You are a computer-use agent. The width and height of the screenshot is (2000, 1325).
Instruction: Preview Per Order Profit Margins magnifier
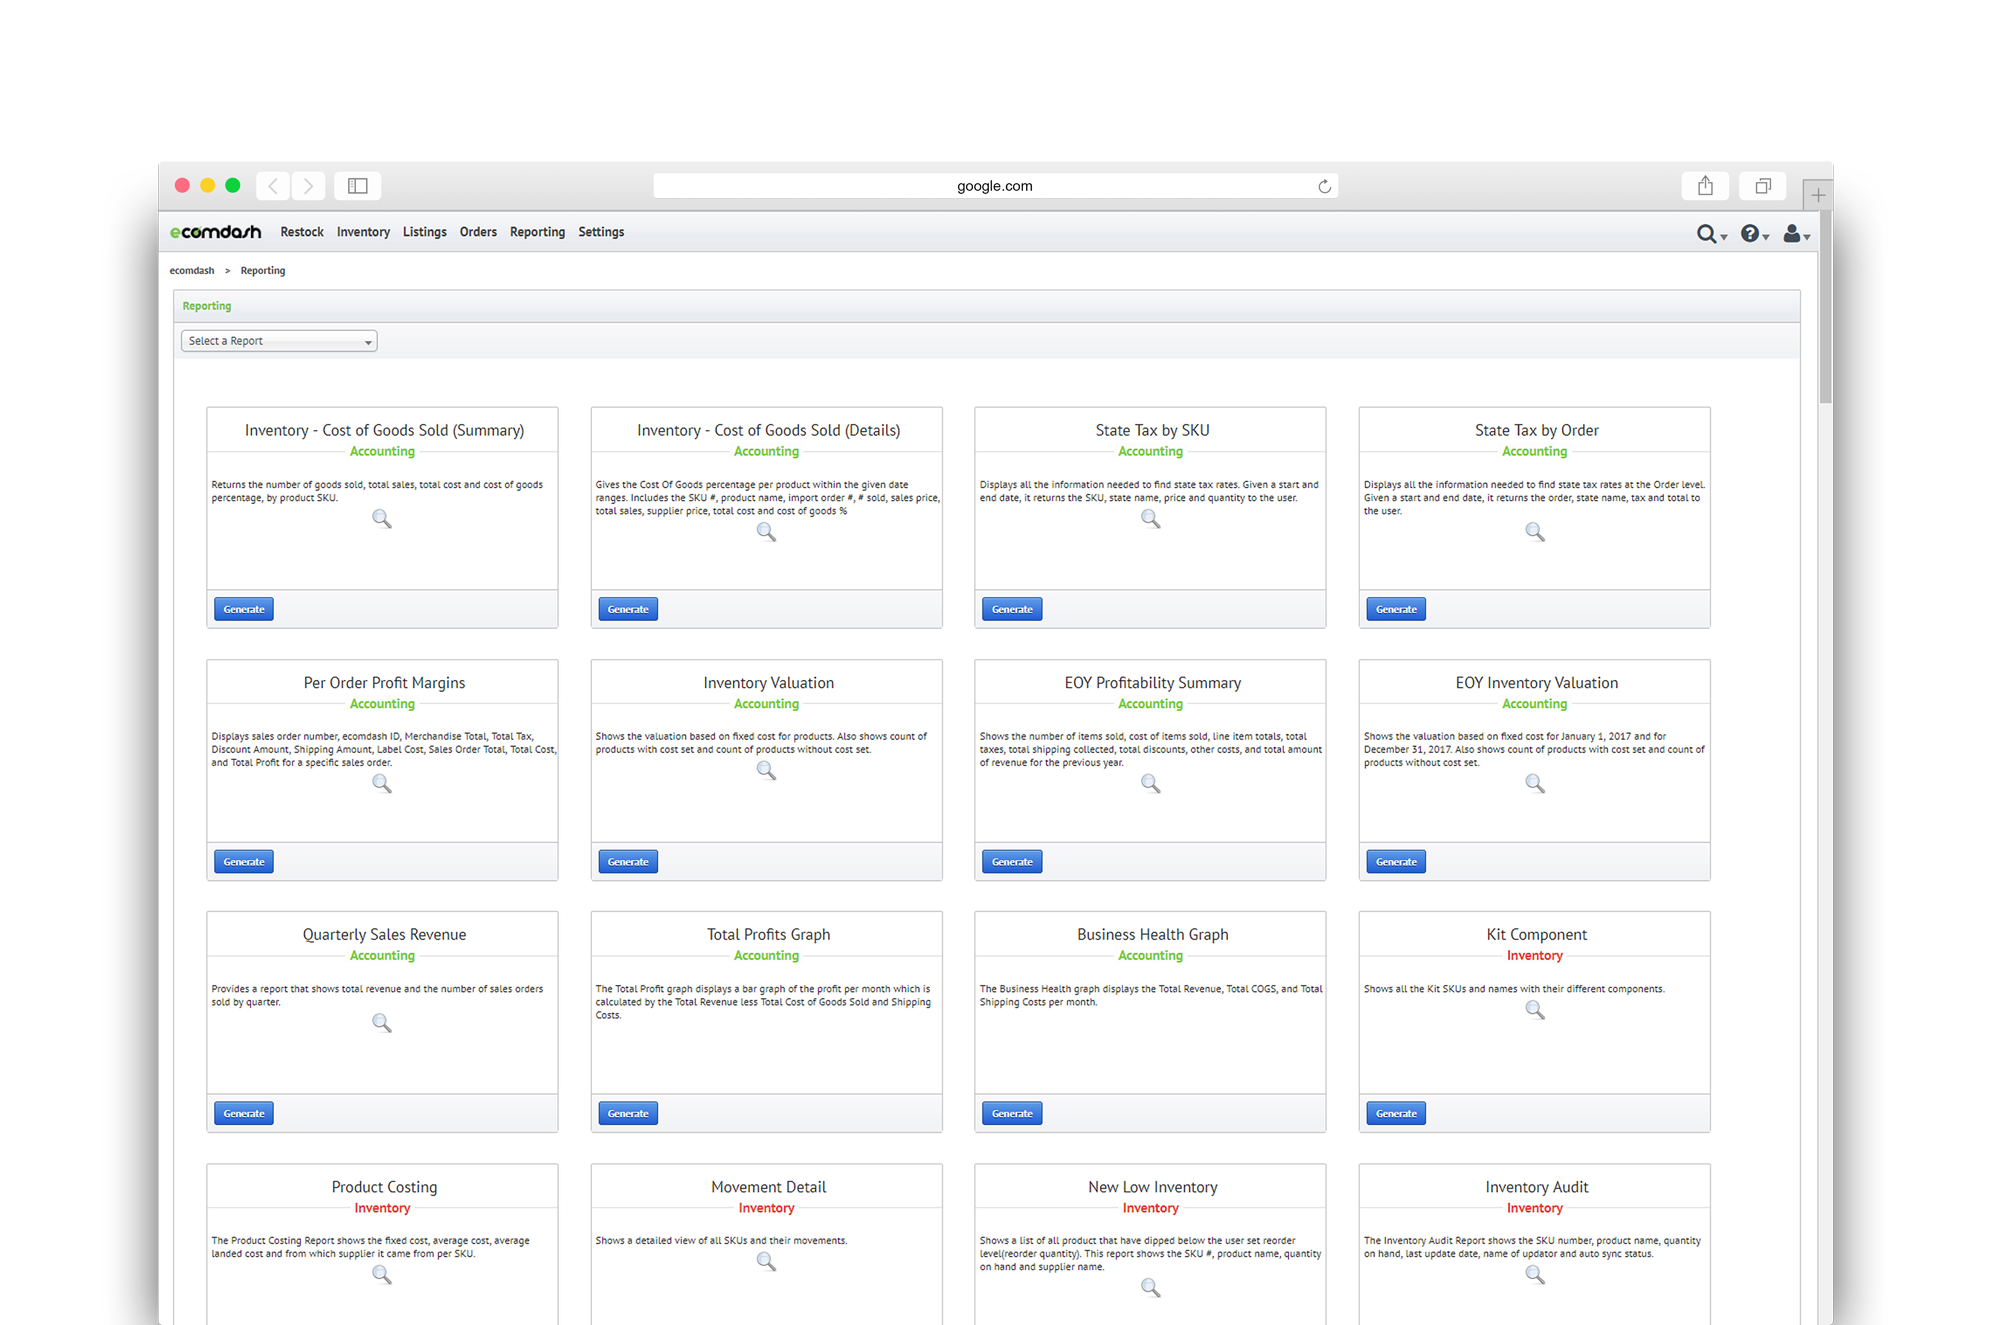click(x=382, y=784)
